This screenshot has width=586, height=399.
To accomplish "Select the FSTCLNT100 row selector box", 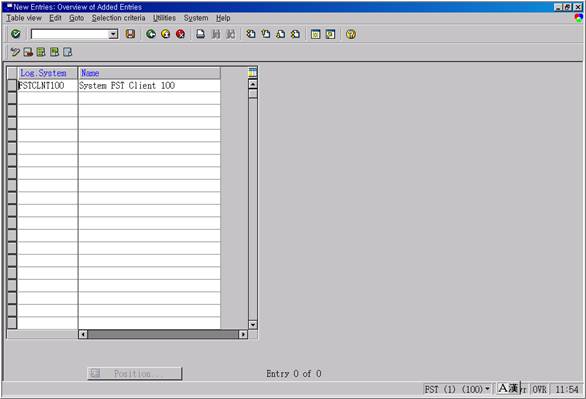I will click(x=12, y=86).
